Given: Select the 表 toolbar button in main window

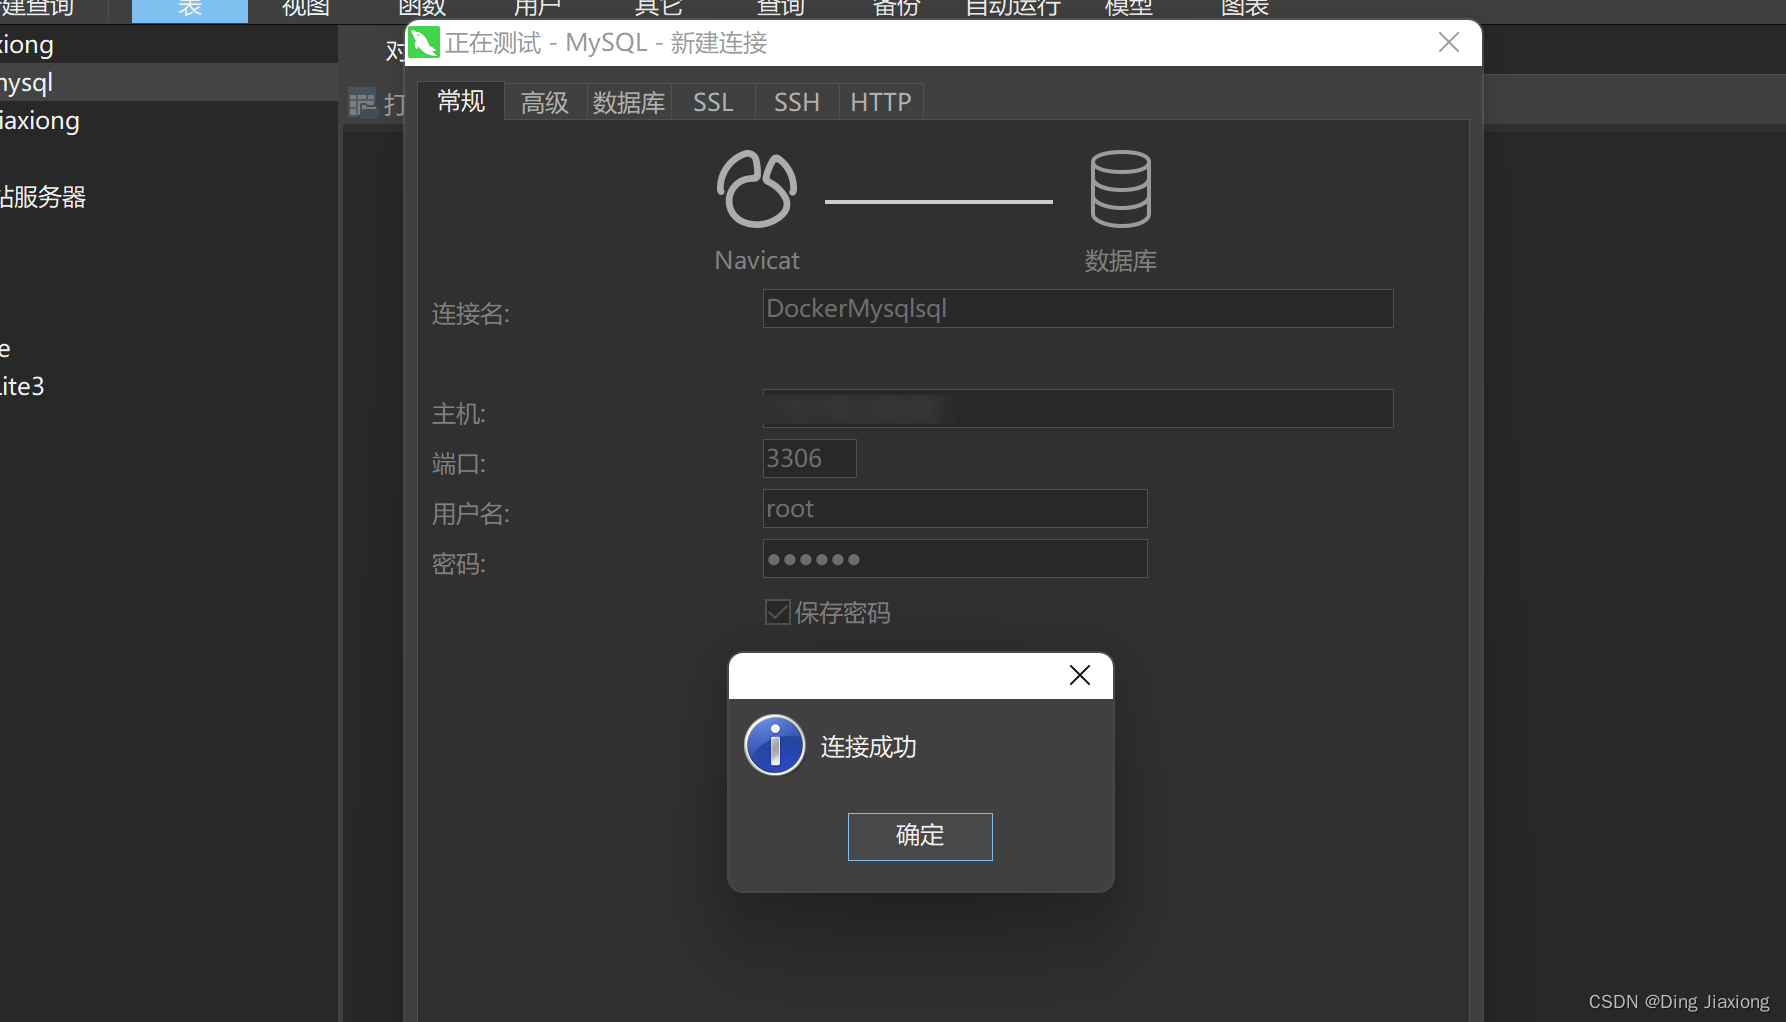Looking at the screenshot, I should (190, 9).
